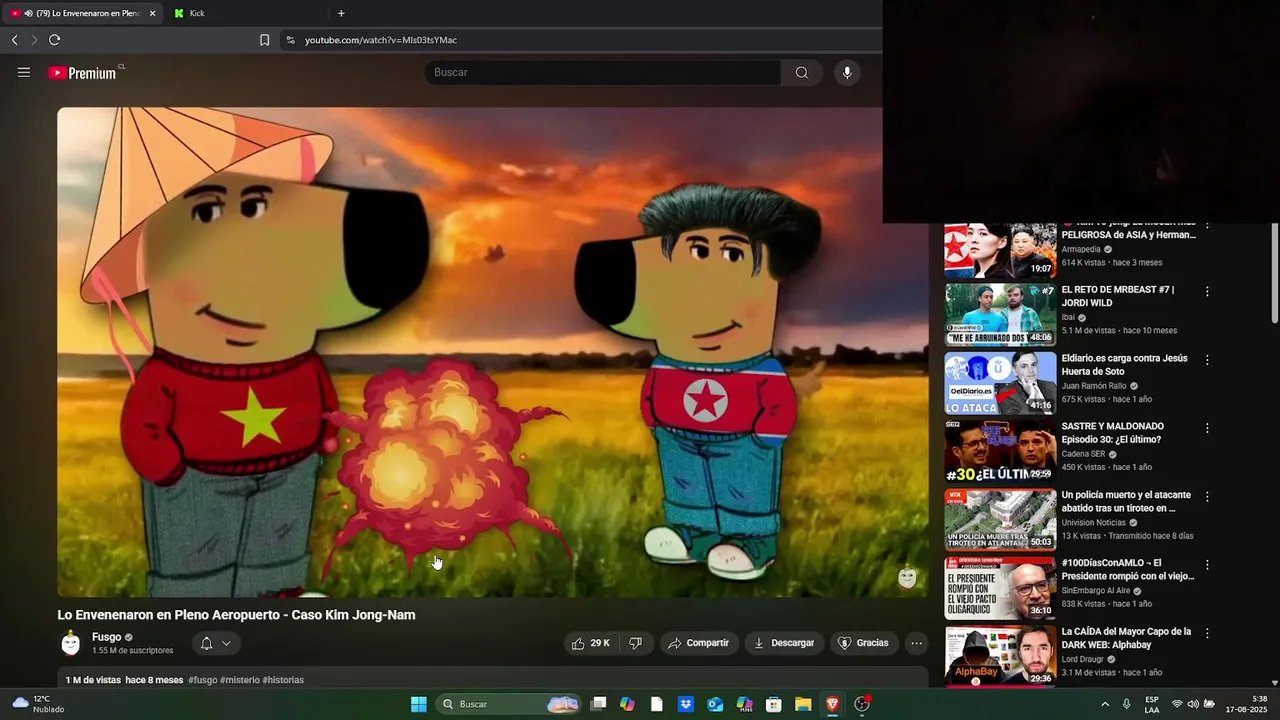Open options menu for Eldiario.es video
The width and height of the screenshot is (1280, 720).
[1207, 359]
